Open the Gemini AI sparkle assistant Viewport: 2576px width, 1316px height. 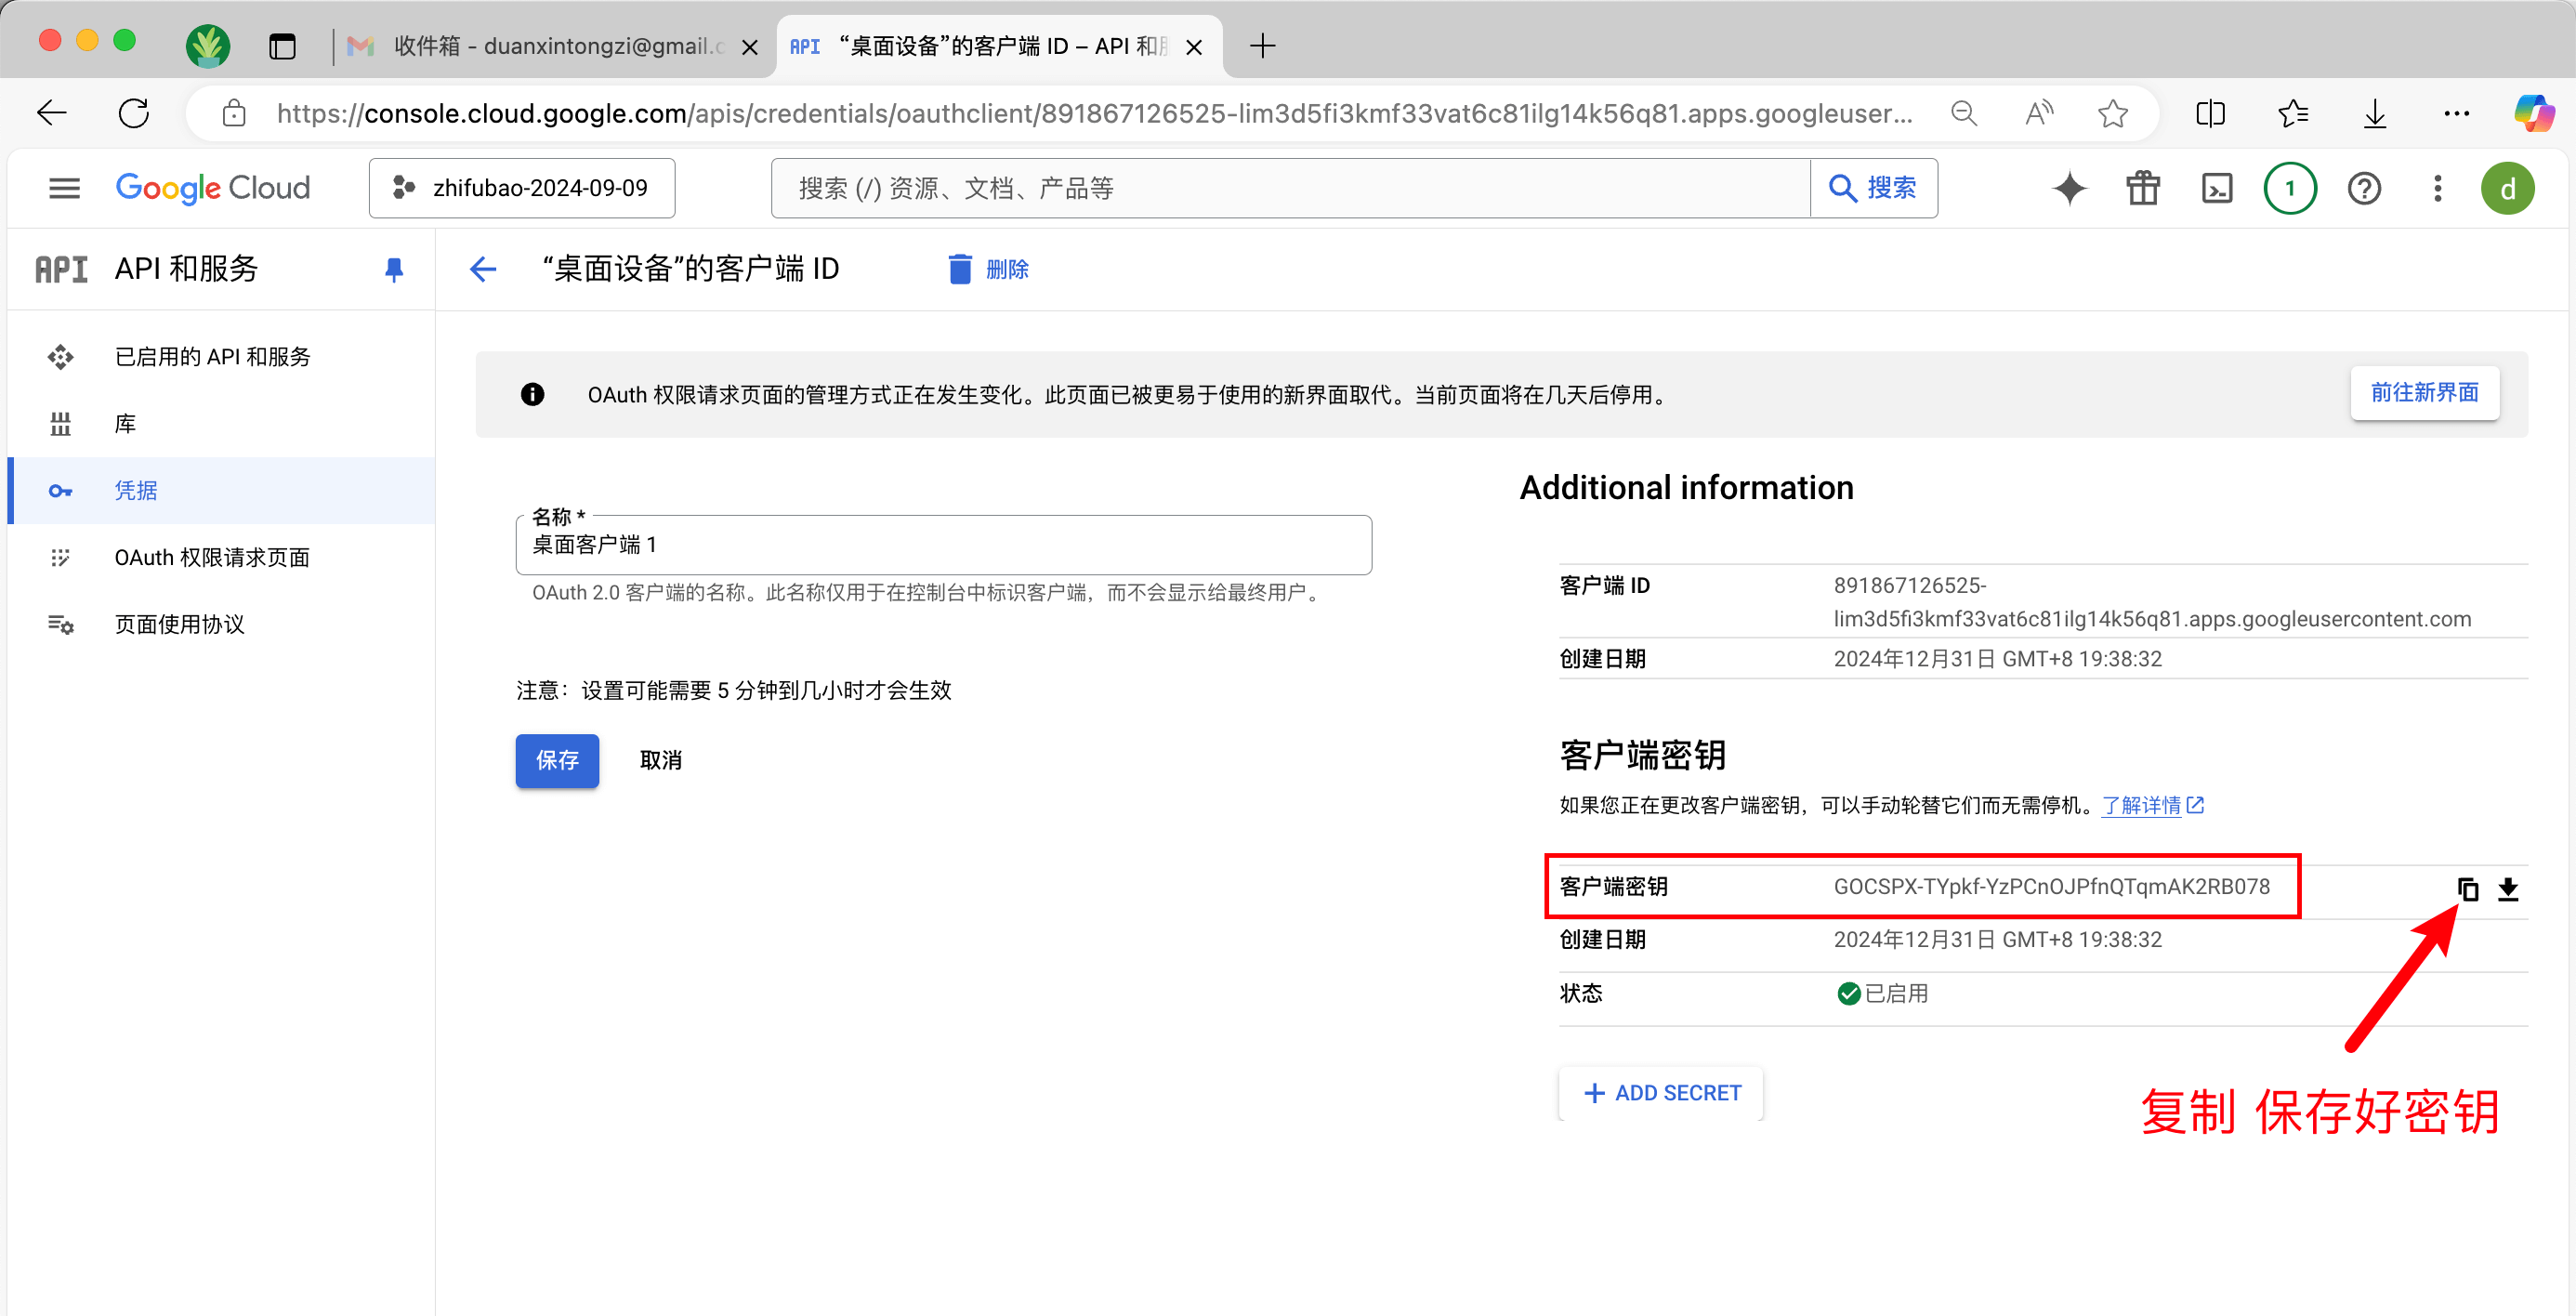[x=2069, y=188]
